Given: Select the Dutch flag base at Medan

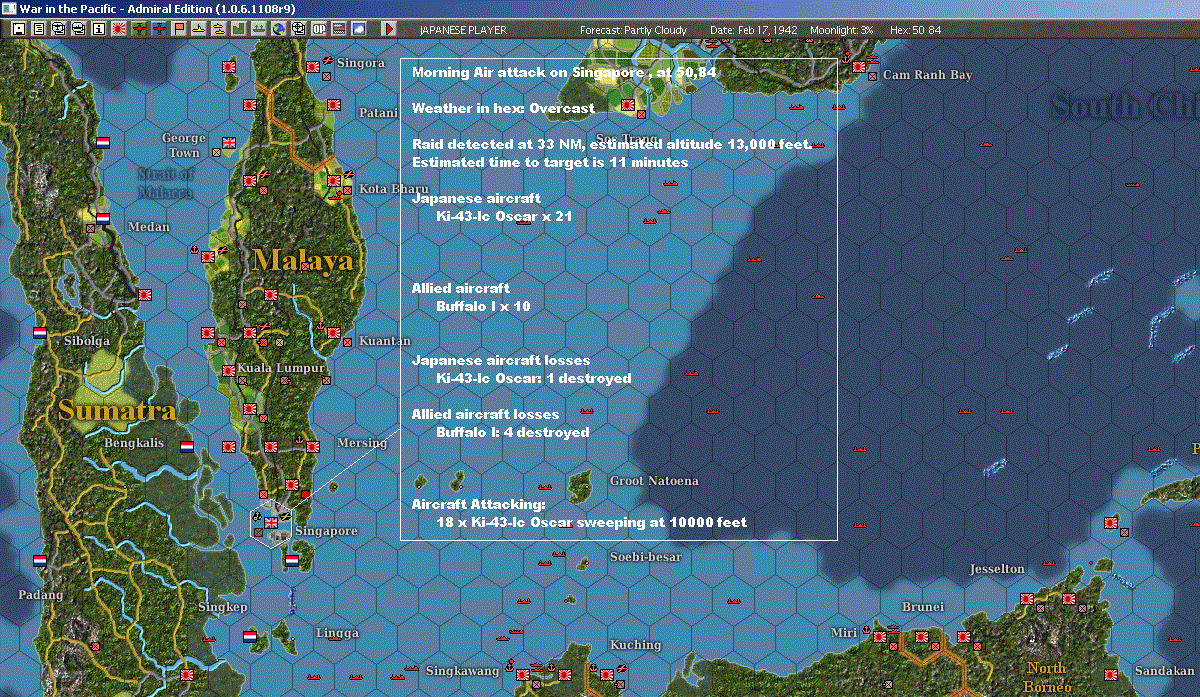Looking at the screenshot, I should pyautogui.click(x=102, y=218).
